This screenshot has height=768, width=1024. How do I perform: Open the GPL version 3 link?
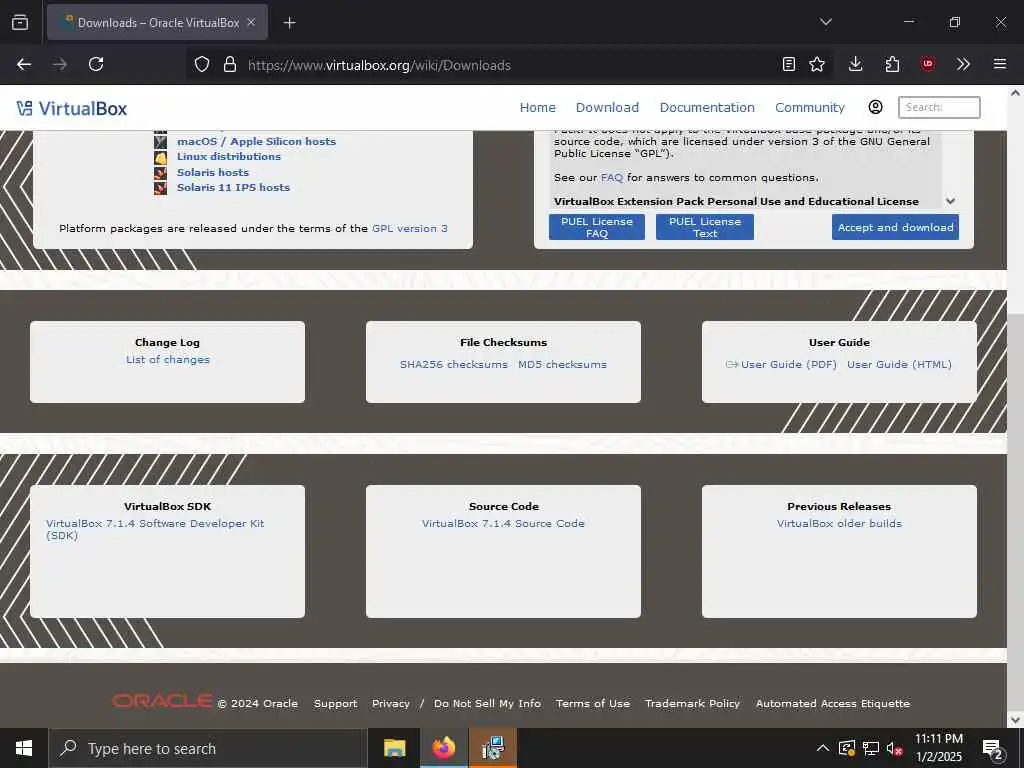[409, 229]
